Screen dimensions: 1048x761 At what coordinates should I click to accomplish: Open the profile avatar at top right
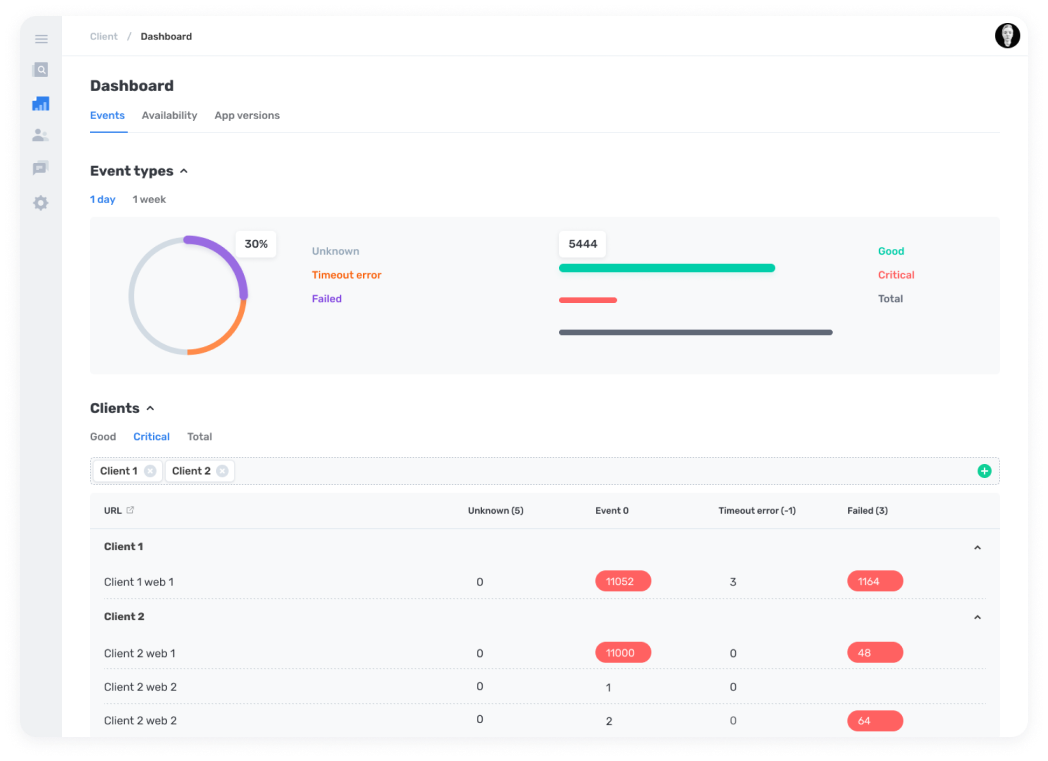click(1007, 35)
